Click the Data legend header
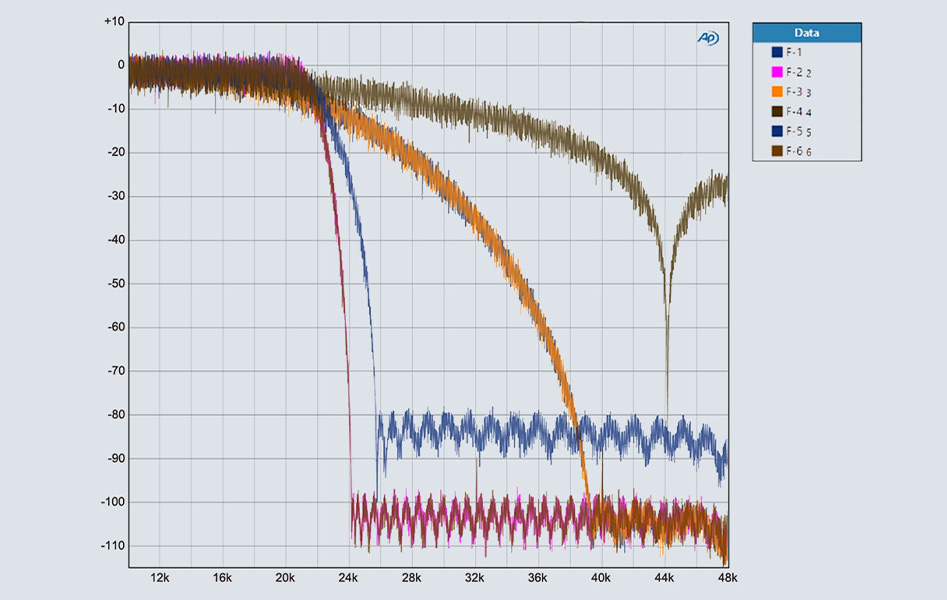 click(x=806, y=32)
